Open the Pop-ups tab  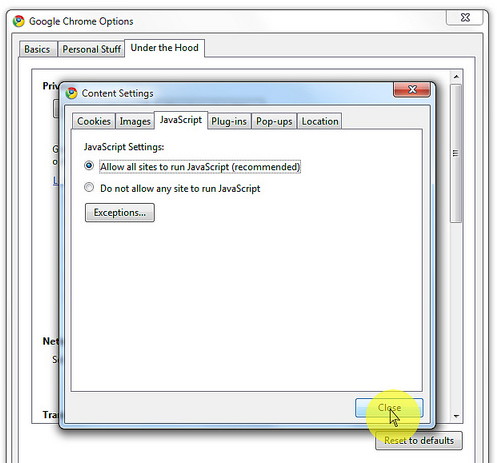[x=274, y=121]
